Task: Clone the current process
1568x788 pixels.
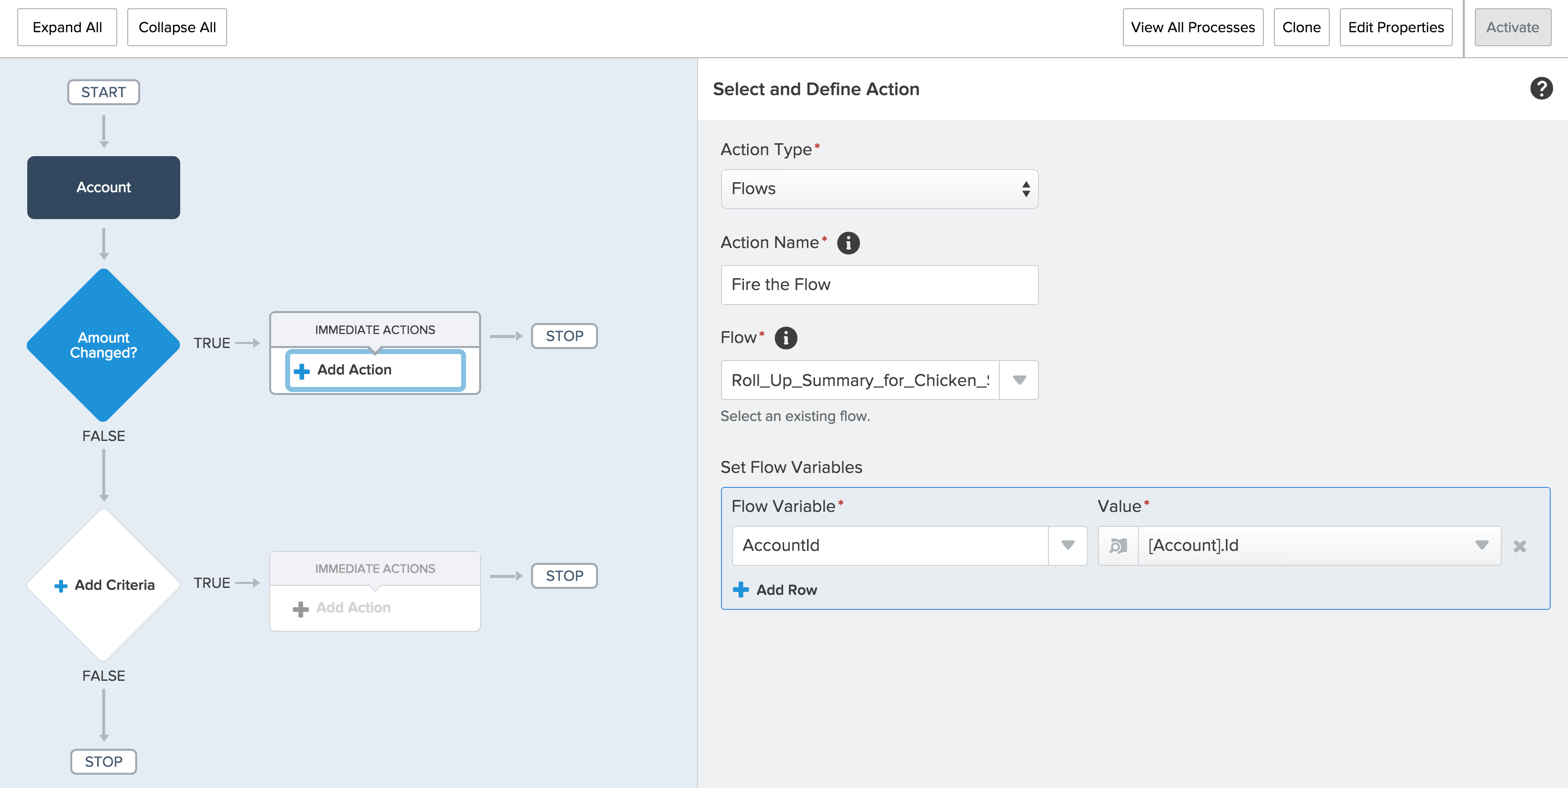Action: [1301, 28]
